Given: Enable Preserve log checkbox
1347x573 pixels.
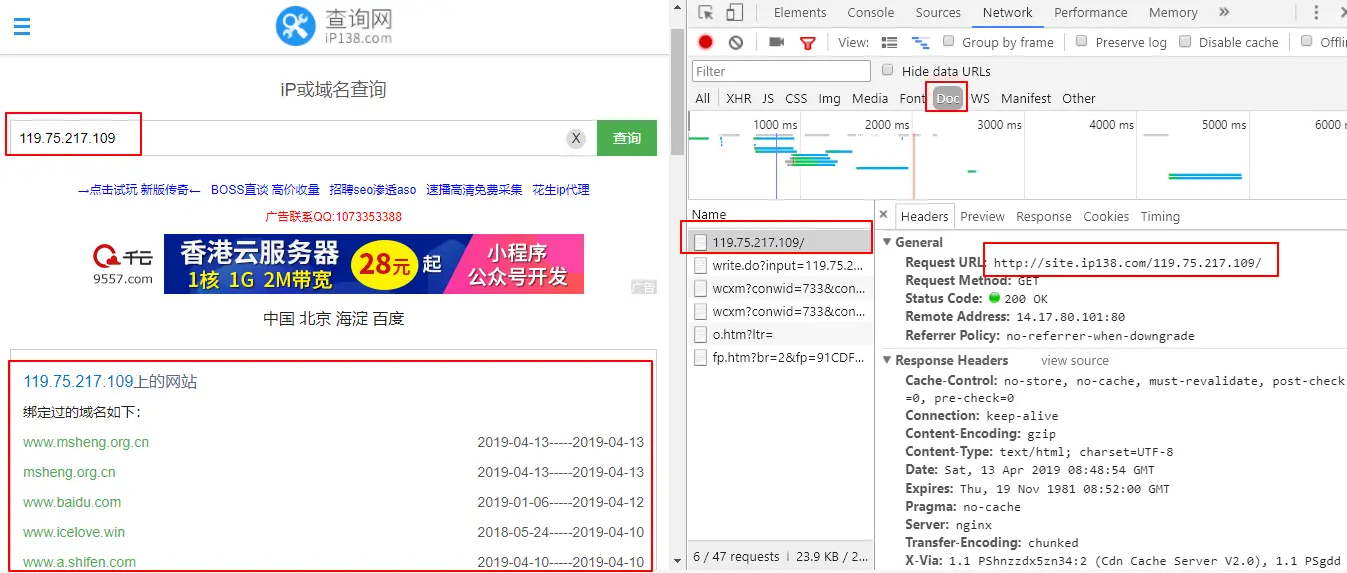Looking at the screenshot, I should tap(1081, 41).
